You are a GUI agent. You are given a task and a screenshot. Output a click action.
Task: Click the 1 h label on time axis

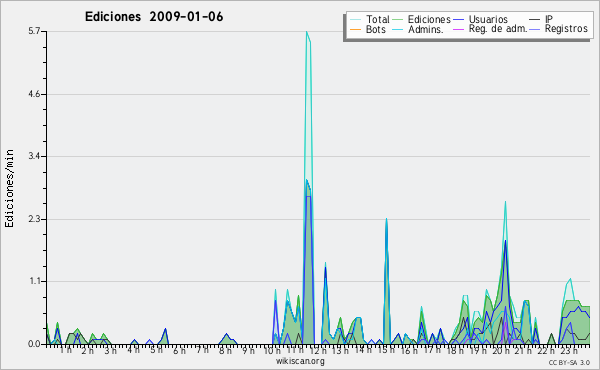tap(66, 350)
